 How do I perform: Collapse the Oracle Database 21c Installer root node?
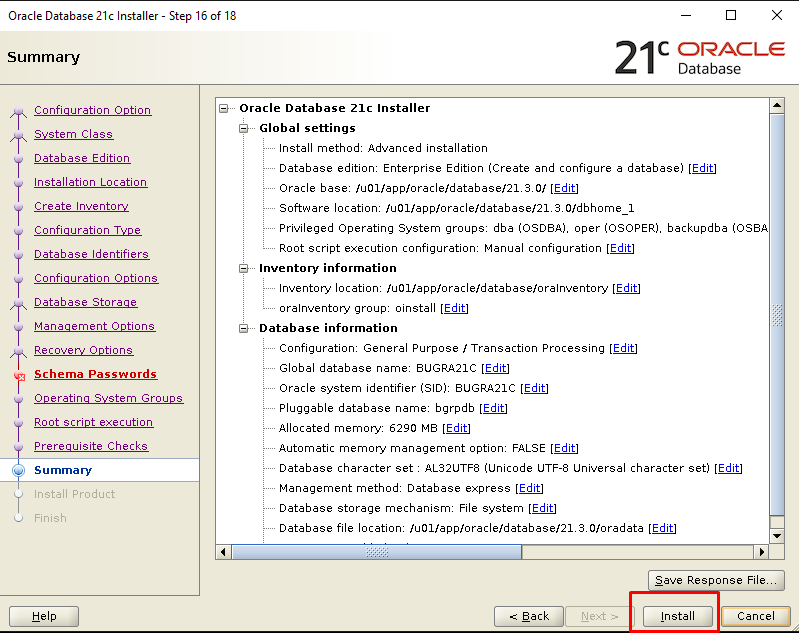pos(224,108)
